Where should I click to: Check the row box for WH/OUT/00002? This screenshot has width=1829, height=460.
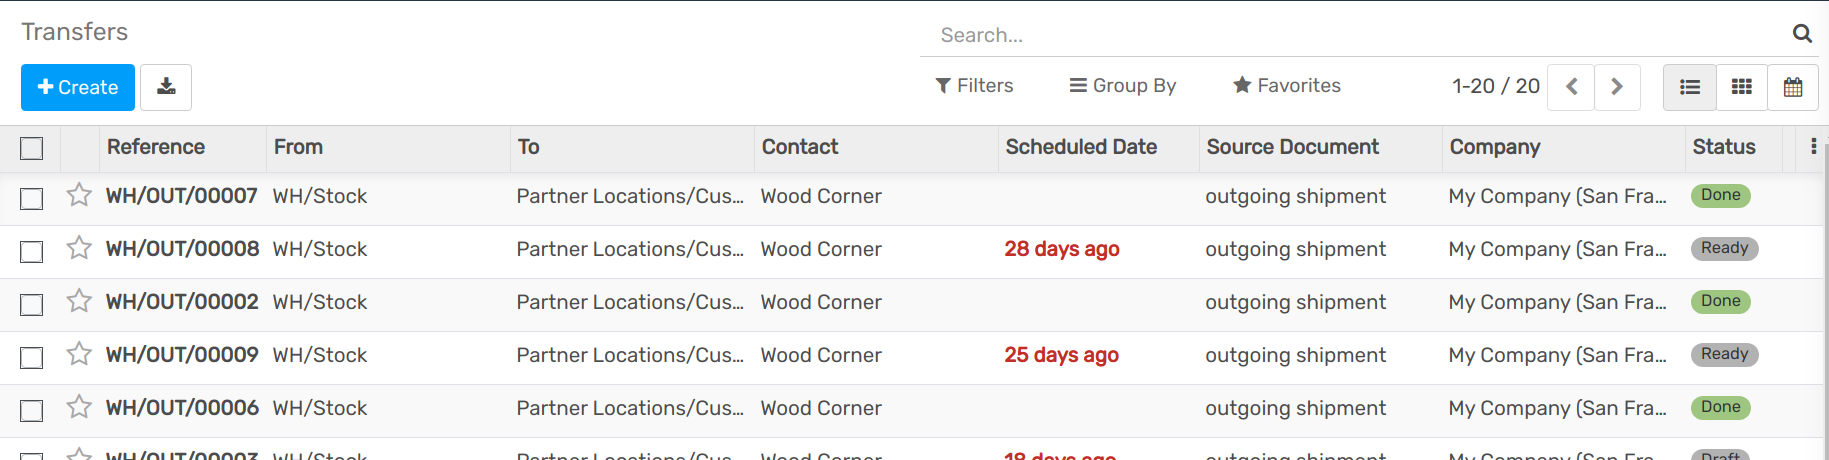32,304
